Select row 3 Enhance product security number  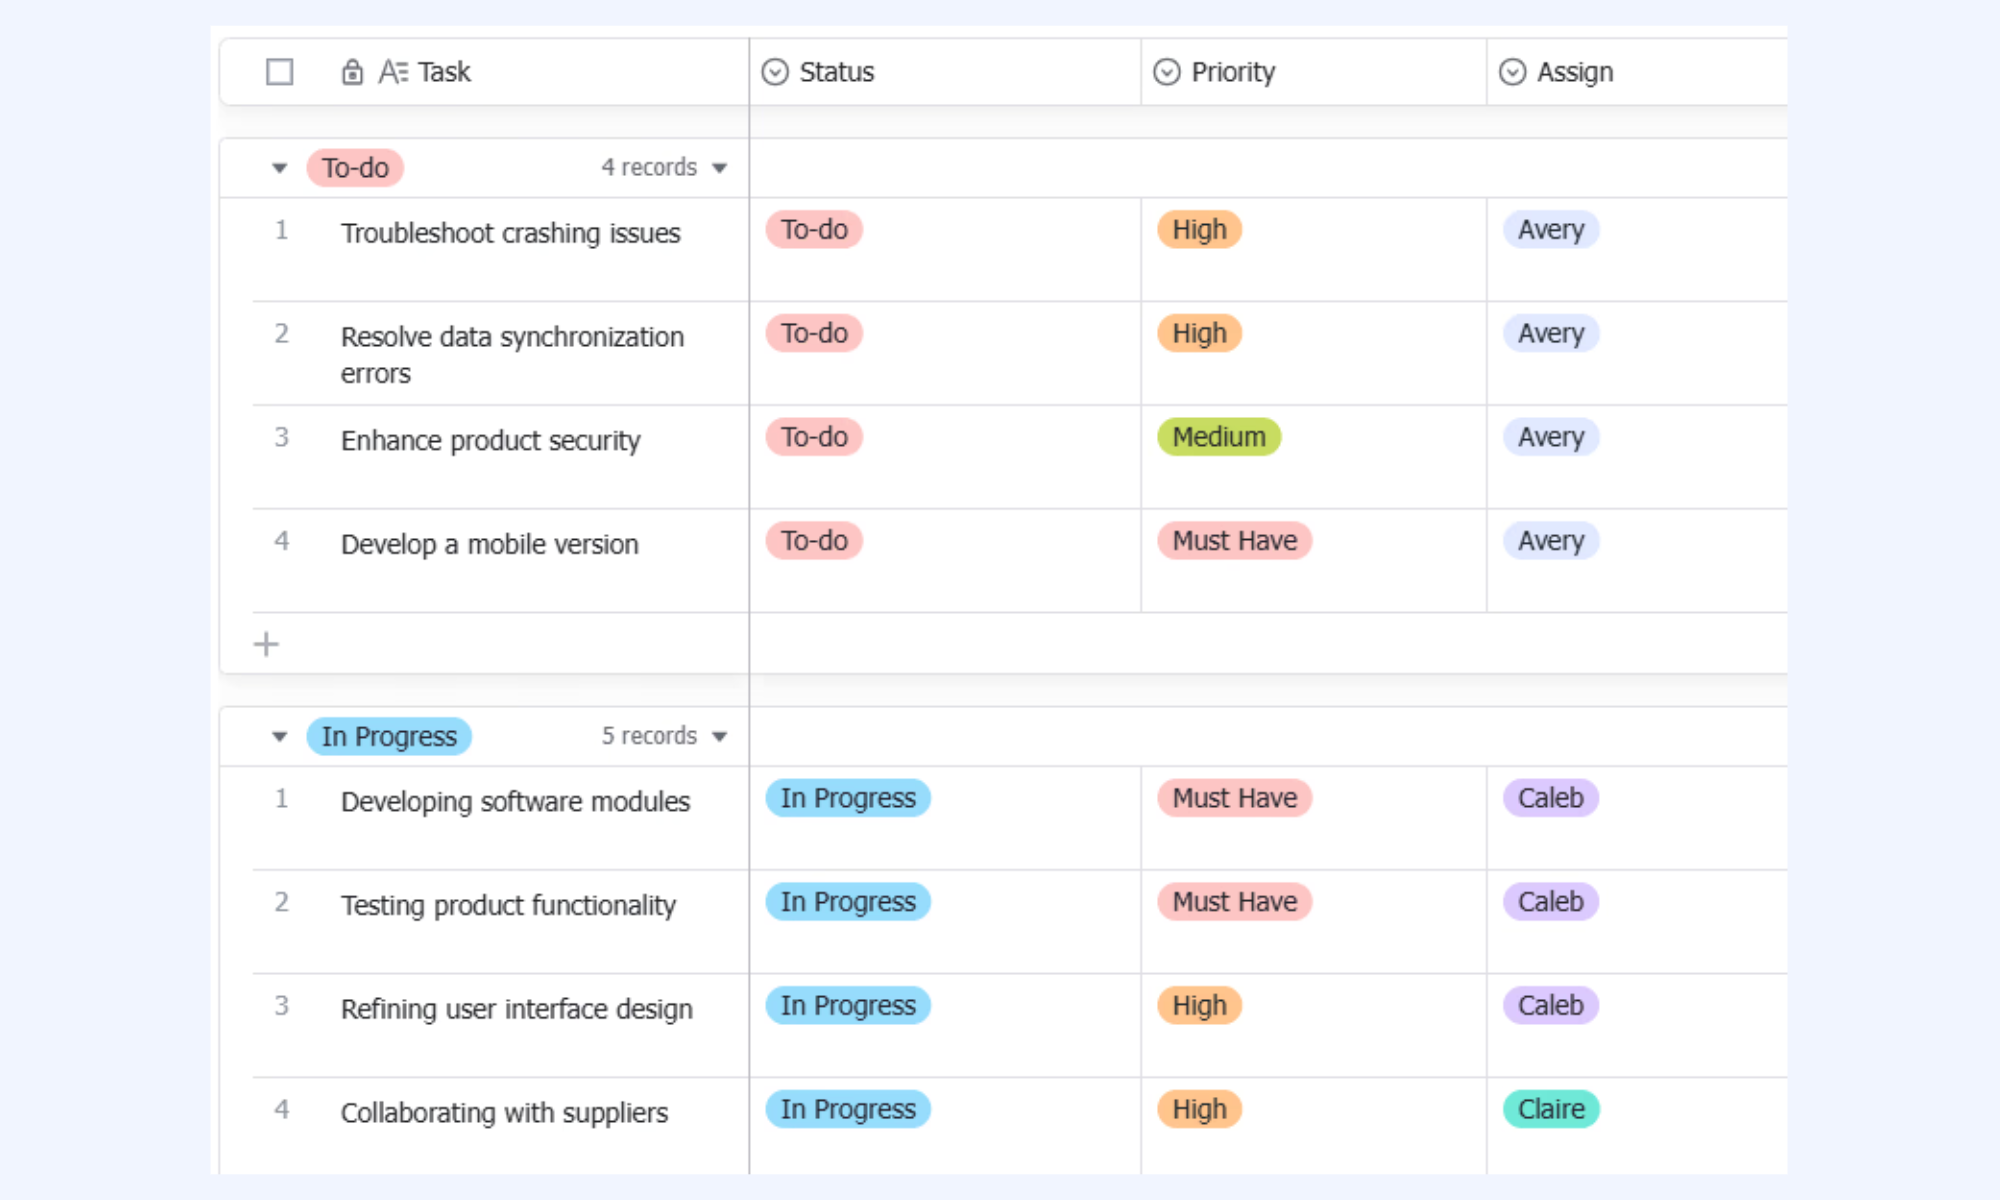pyautogui.click(x=282, y=437)
